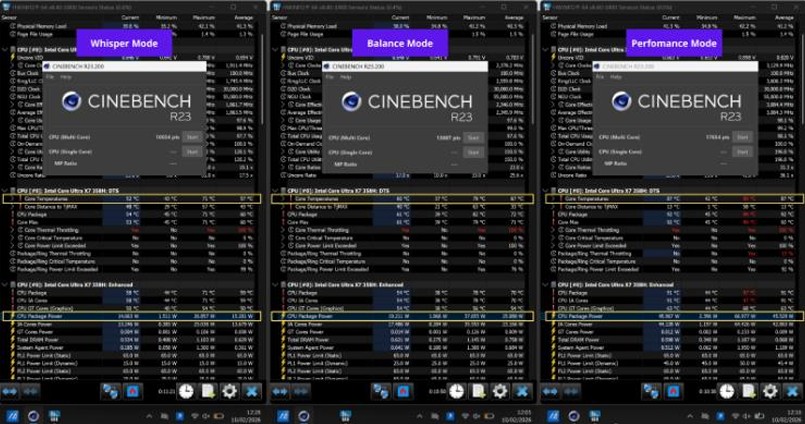805x424 pixels.
Task: Open the Help menu in Whisper Mode Cinebench
Action: coord(66,77)
